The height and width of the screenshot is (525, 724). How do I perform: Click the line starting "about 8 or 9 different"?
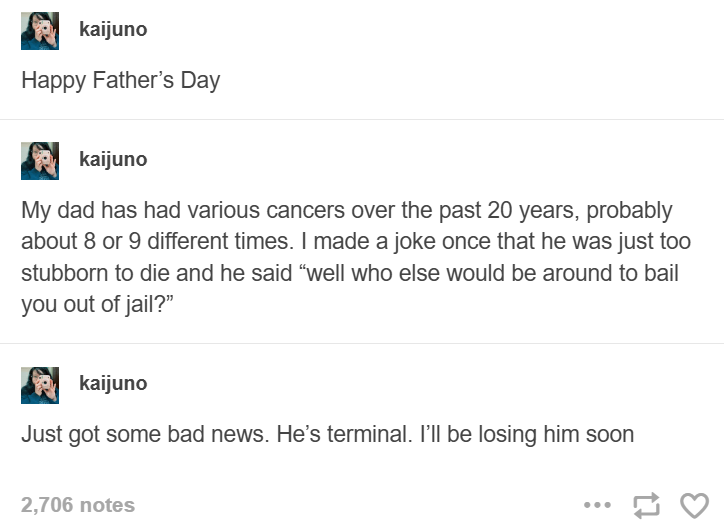coord(356,241)
